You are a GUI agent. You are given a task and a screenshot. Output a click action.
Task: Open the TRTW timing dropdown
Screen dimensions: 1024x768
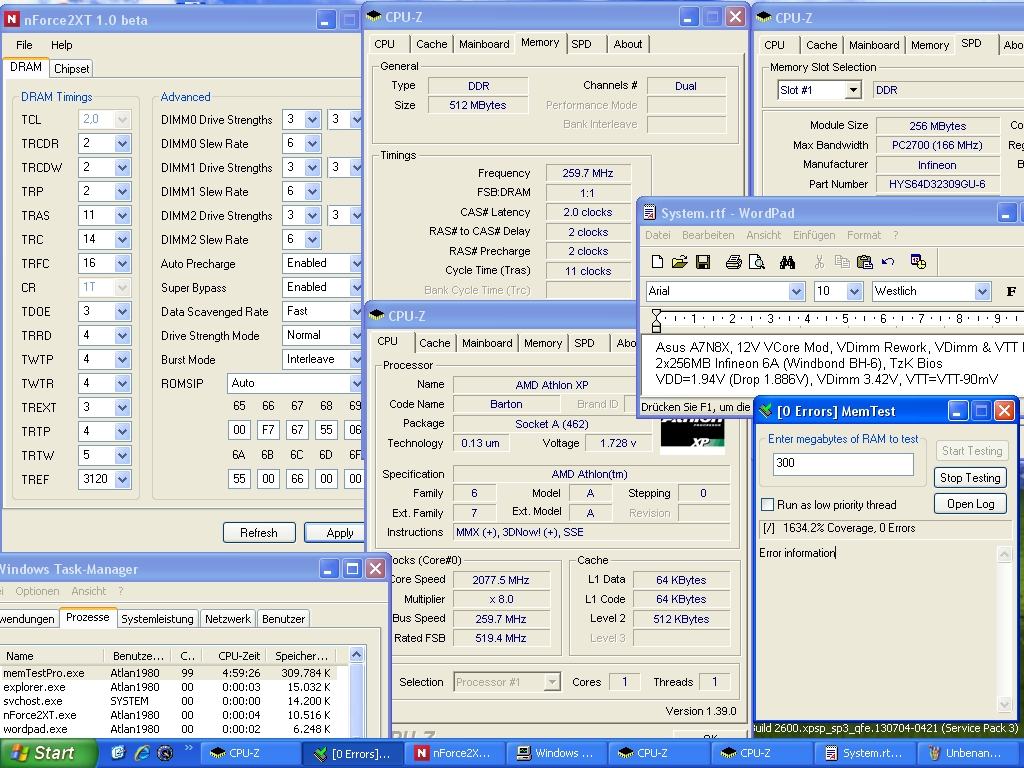point(122,455)
